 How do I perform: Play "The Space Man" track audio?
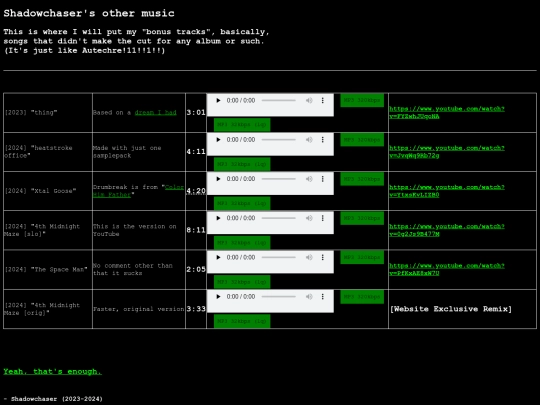click(218, 258)
